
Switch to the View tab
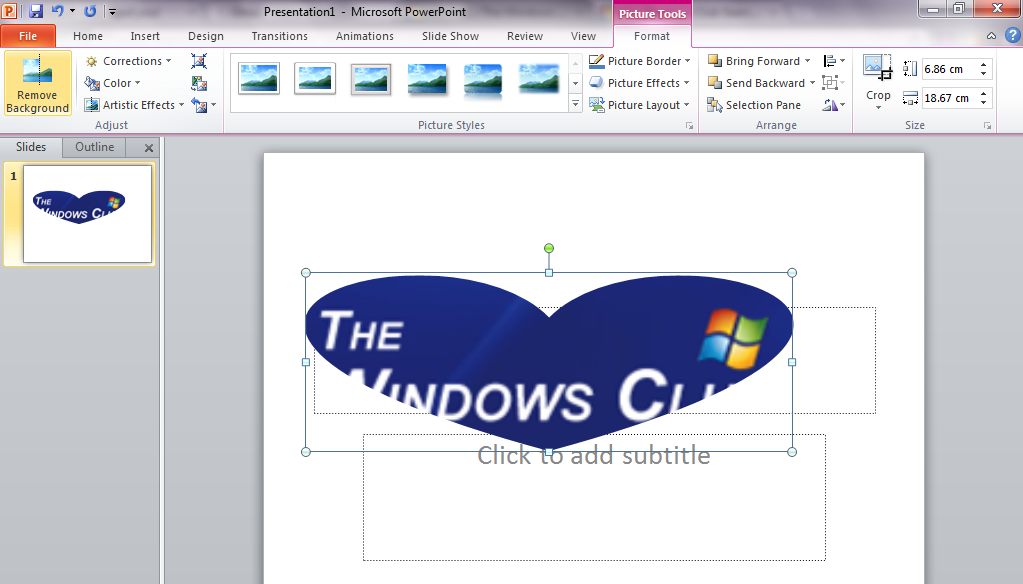coord(583,36)
